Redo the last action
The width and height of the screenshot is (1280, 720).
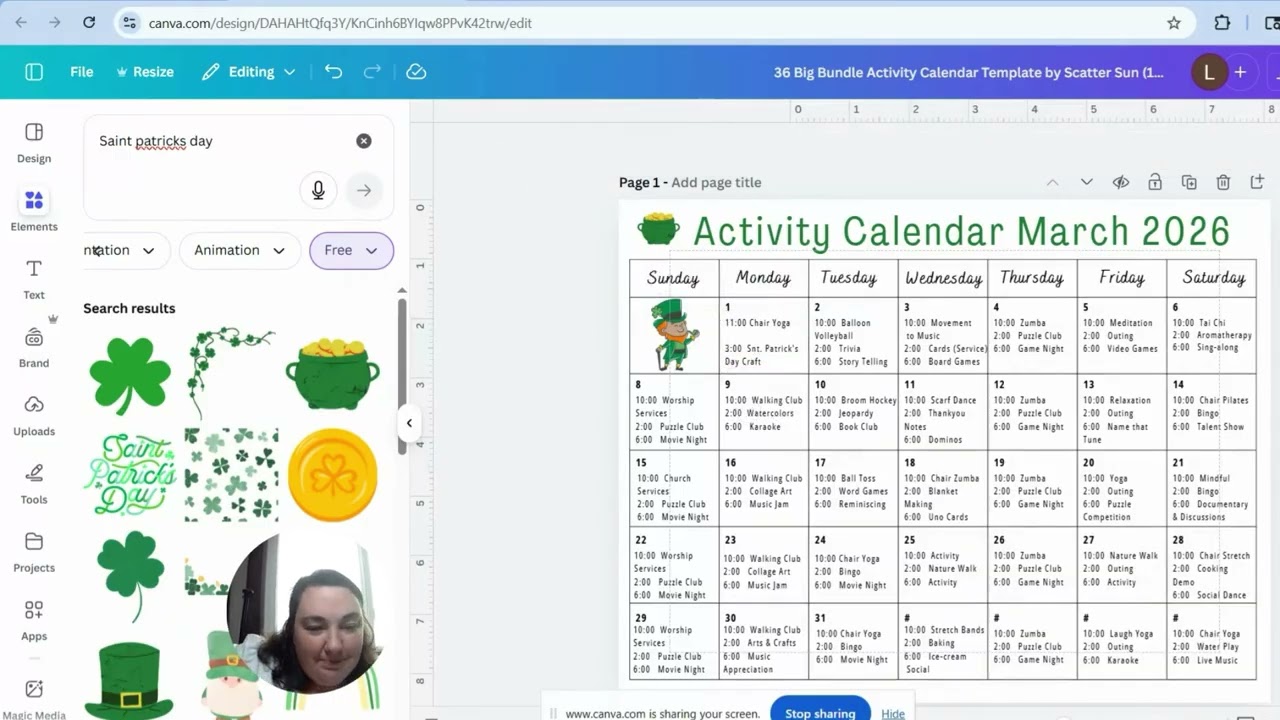(x=372, y=72)
